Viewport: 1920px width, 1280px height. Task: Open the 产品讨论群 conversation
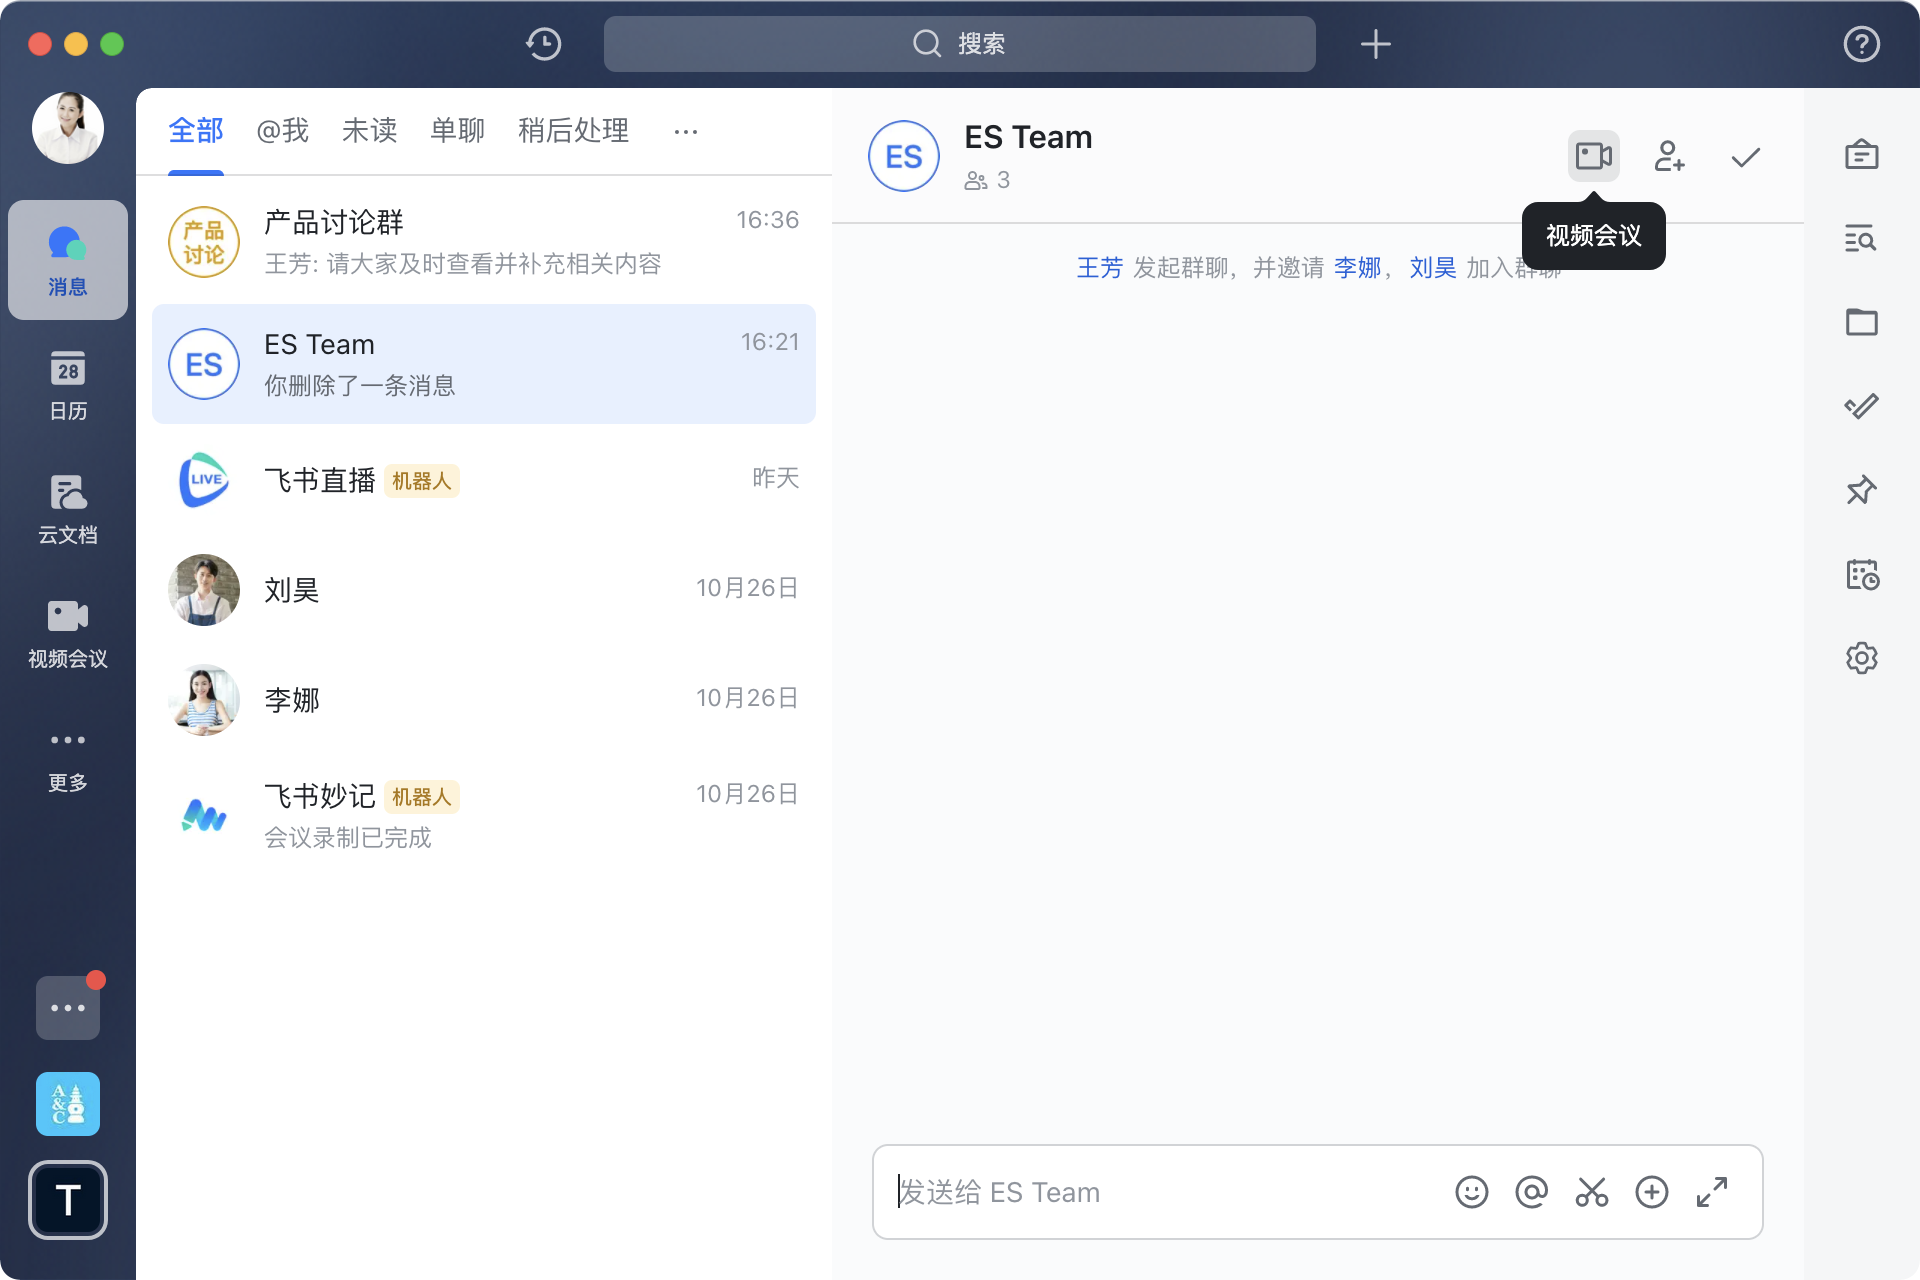(x=484, y=242)
